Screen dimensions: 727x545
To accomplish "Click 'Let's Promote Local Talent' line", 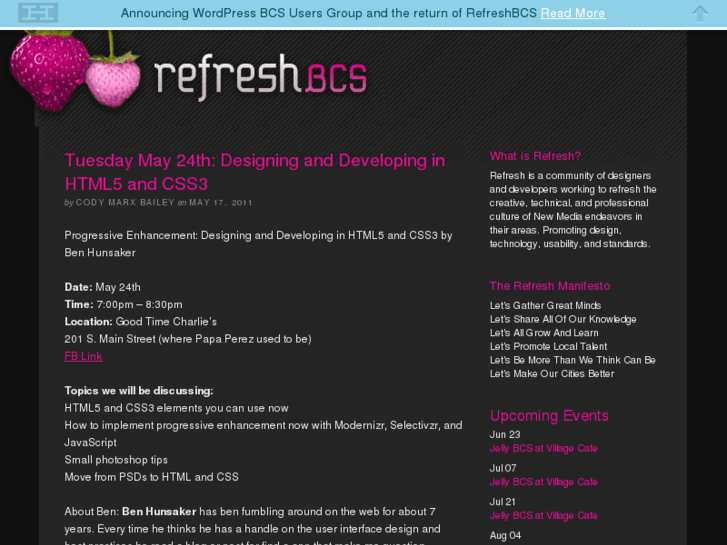I will click(548, 346).
